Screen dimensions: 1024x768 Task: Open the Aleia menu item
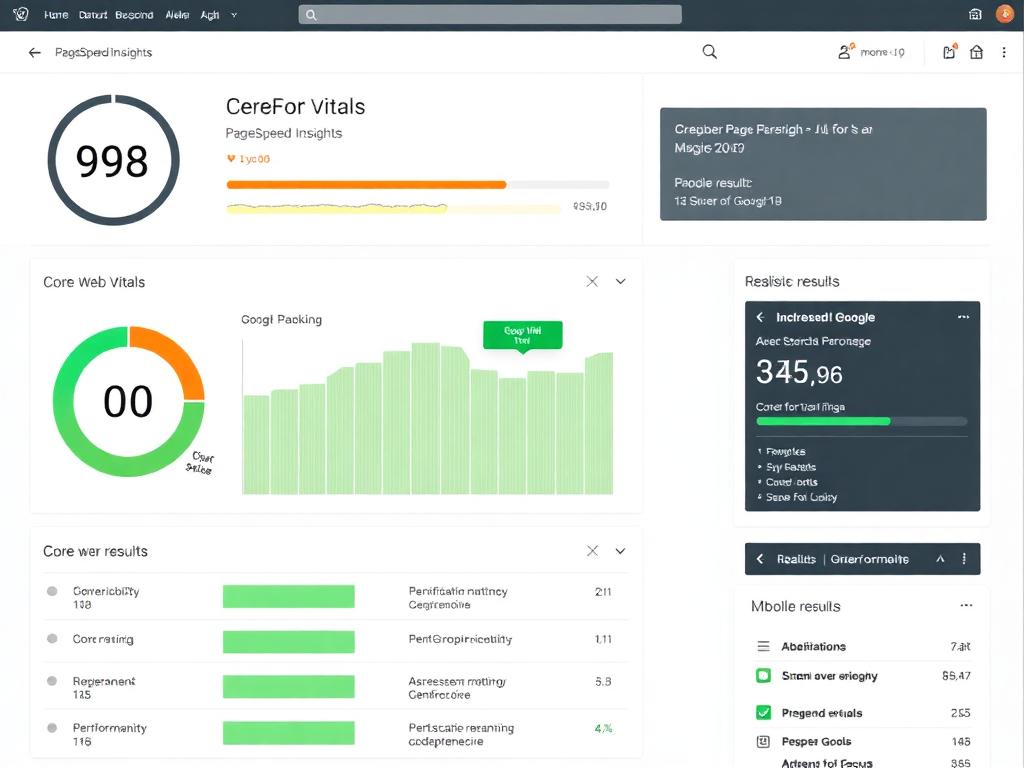pyautogui.click(x=177, y=14)
